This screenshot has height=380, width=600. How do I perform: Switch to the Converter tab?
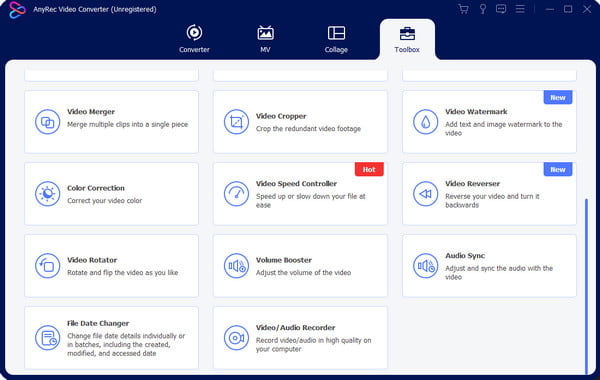[194, 39]
